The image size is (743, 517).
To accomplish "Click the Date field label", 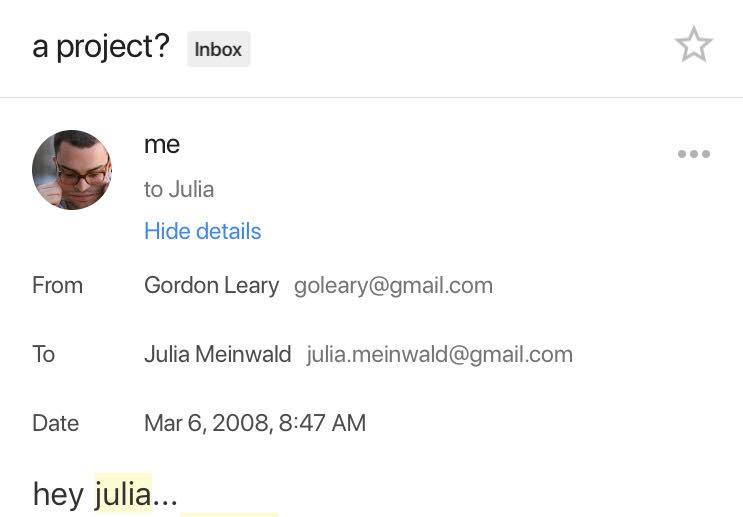I will (55, 423).
